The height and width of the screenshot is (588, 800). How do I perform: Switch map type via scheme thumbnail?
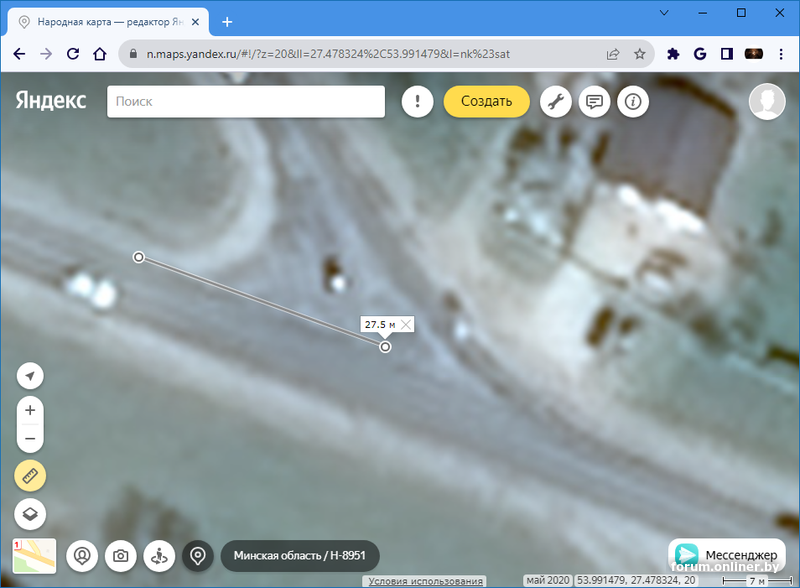(34, 556)
